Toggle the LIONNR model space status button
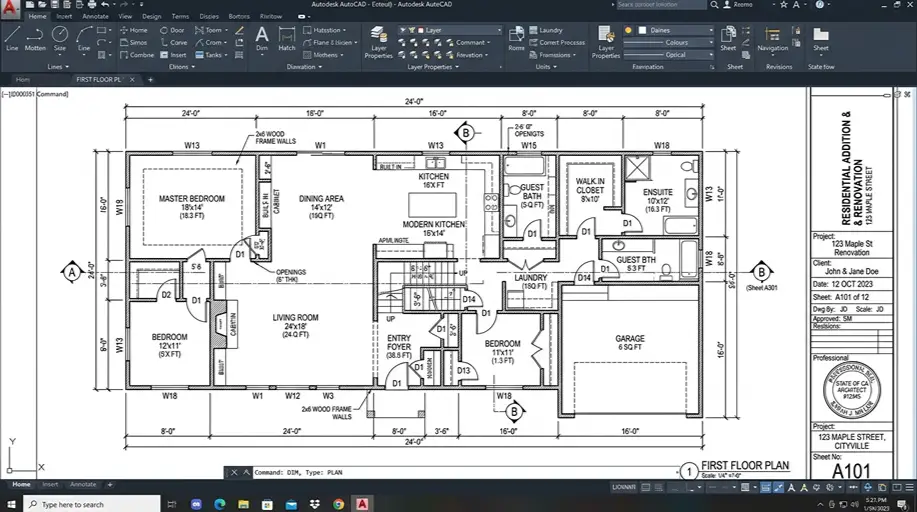 (x=623, y=487)
